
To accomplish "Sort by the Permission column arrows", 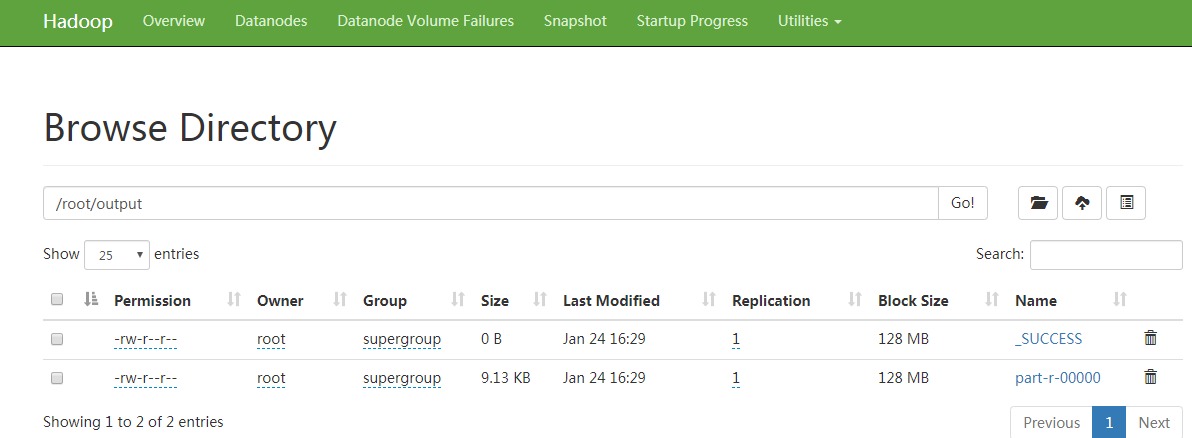I will (x=235, y=300).
